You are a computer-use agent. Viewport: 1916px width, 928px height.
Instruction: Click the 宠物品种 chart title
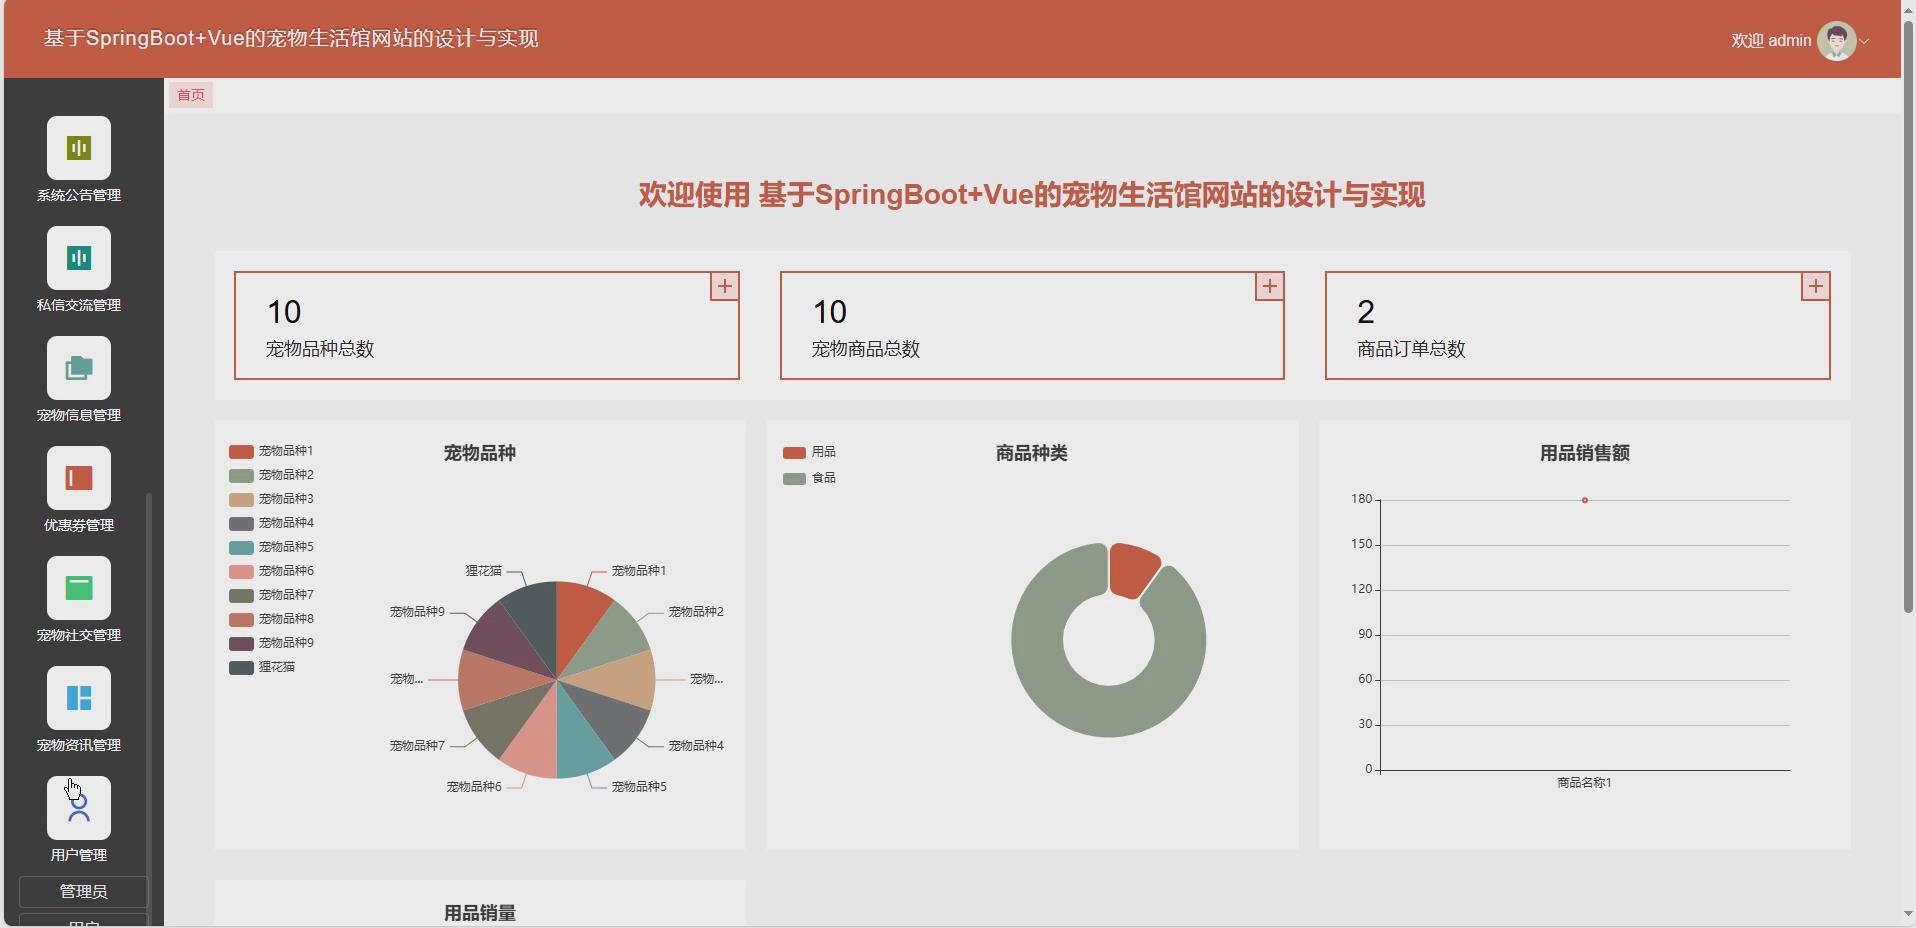point(480,453)
